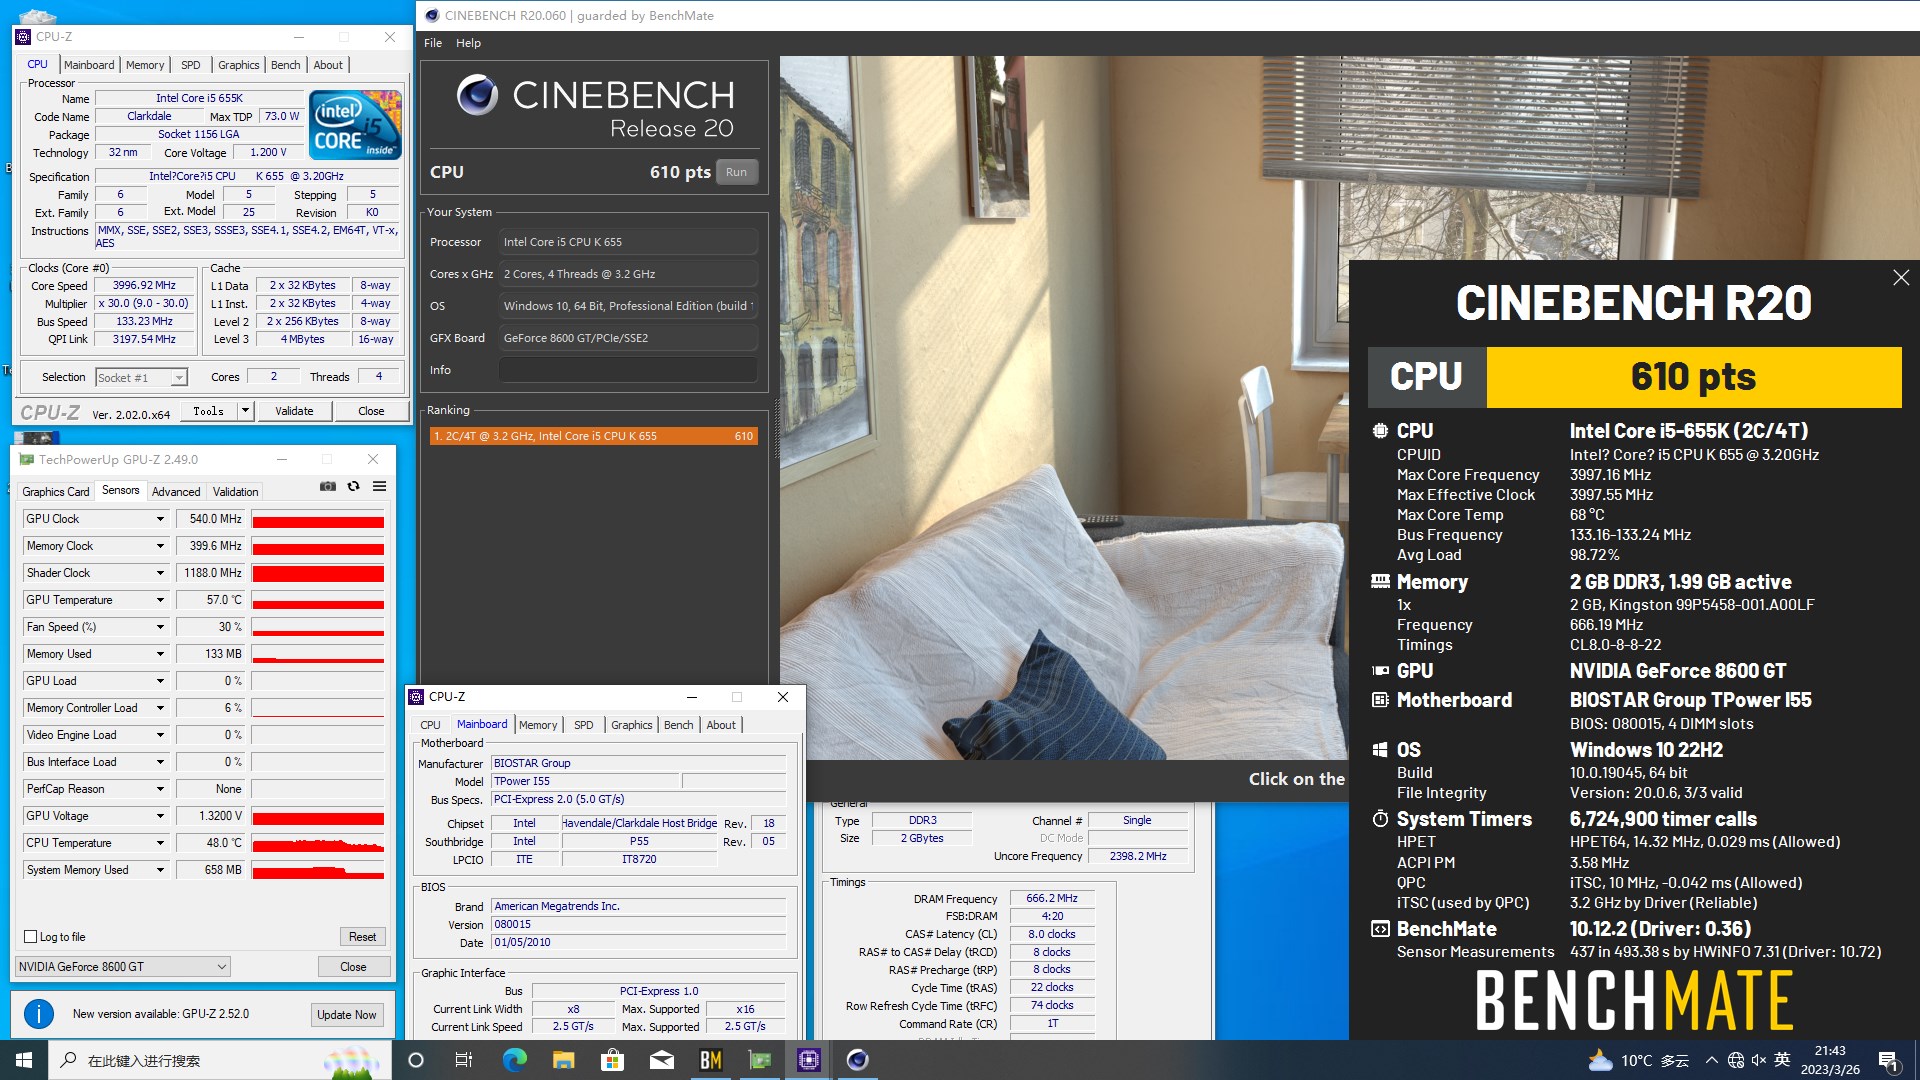1920x1080 pixels.
Task: Toggle the ENG input language indicator
Action: pyautogui.click(x=1782, y=1060)
